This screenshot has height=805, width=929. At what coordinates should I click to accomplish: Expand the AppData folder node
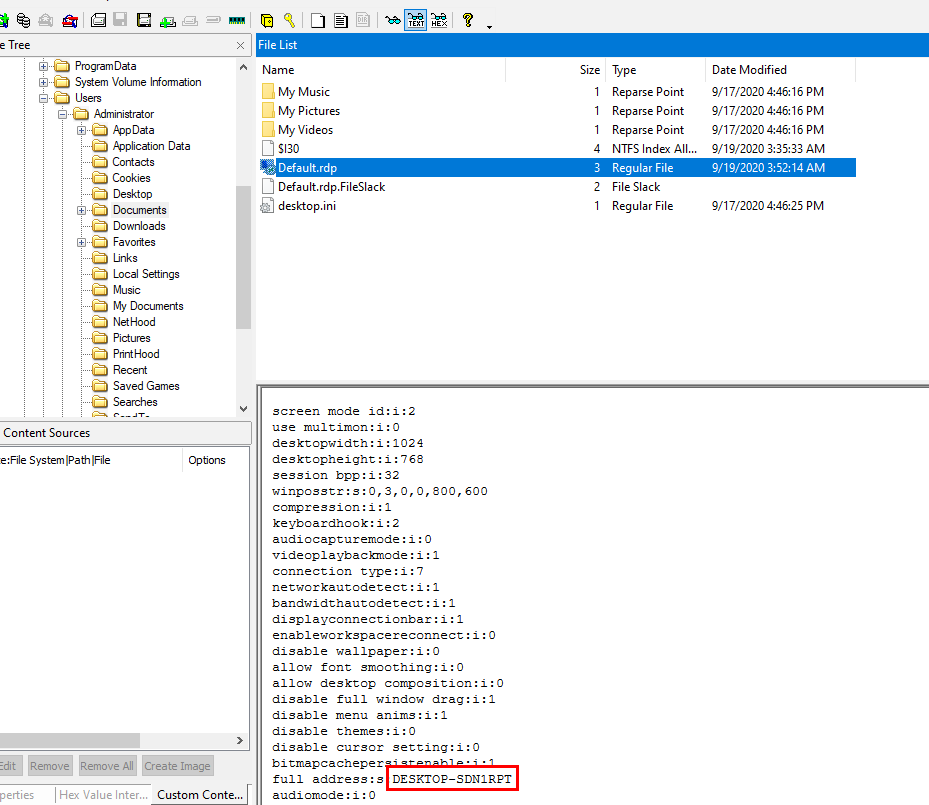point(82,130)
